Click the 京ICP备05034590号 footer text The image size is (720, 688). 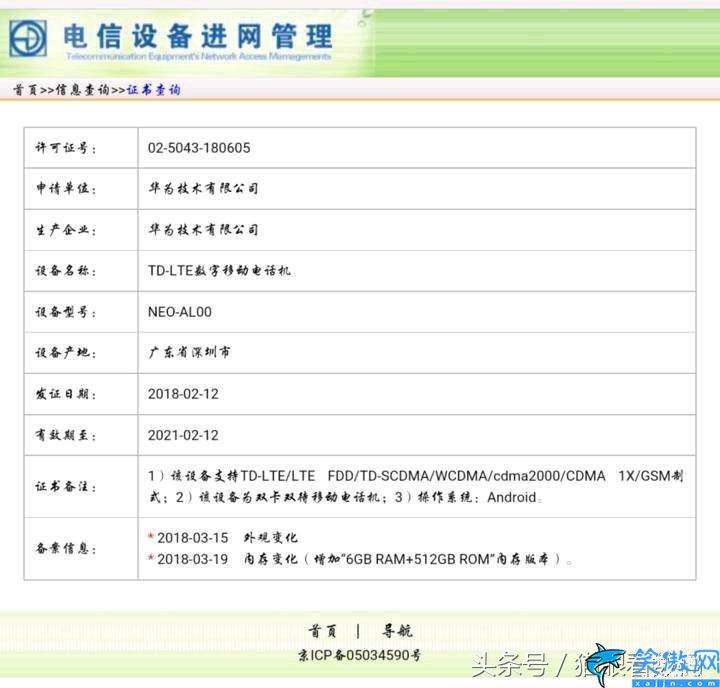[x=359, y=655]
